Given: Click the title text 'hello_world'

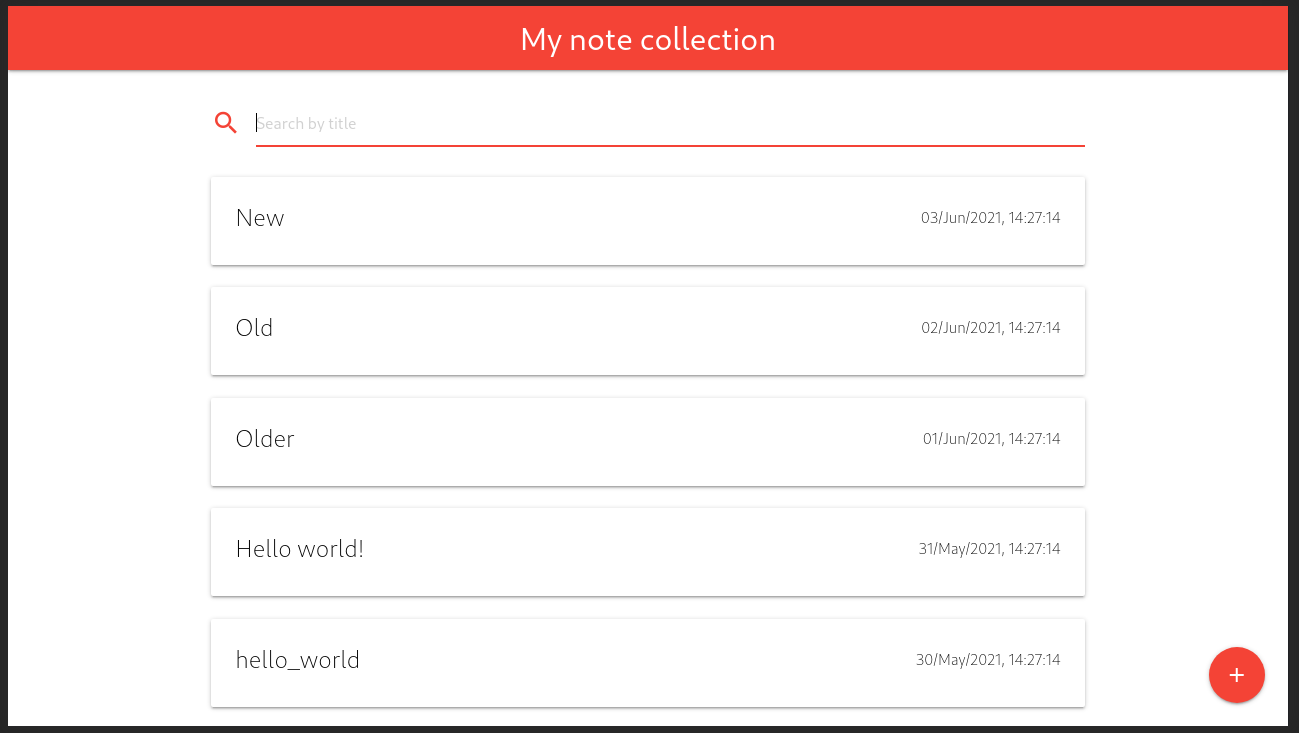Looking at the screenshot, I should coord(297,659).
